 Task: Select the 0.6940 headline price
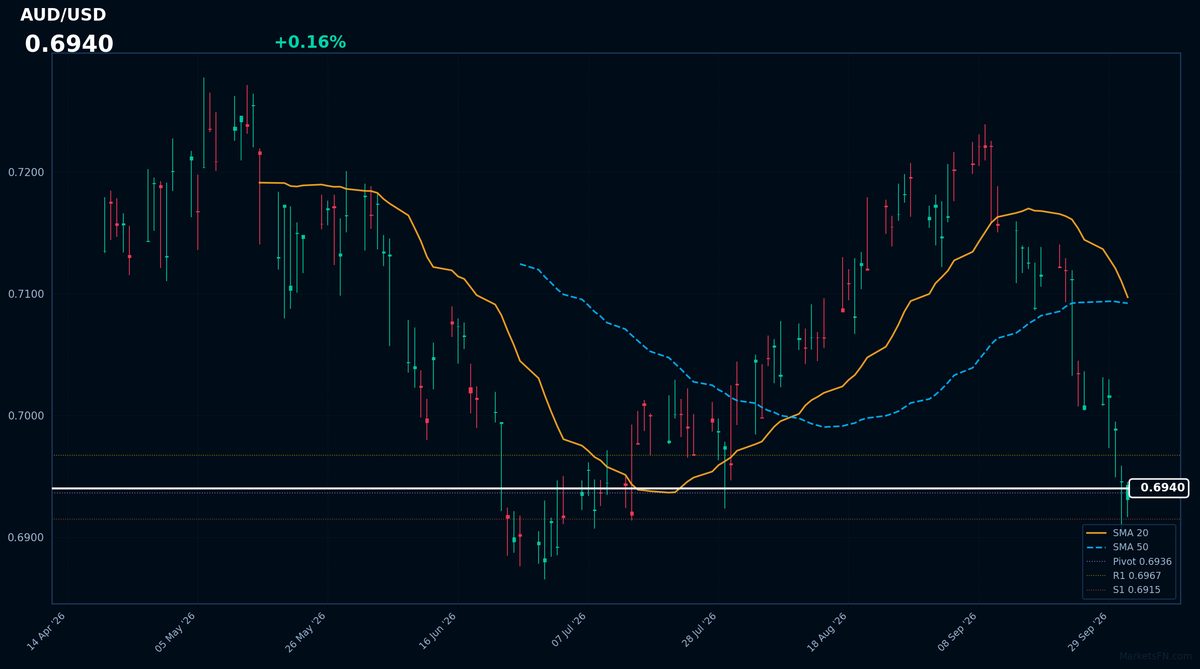point(69,44)
